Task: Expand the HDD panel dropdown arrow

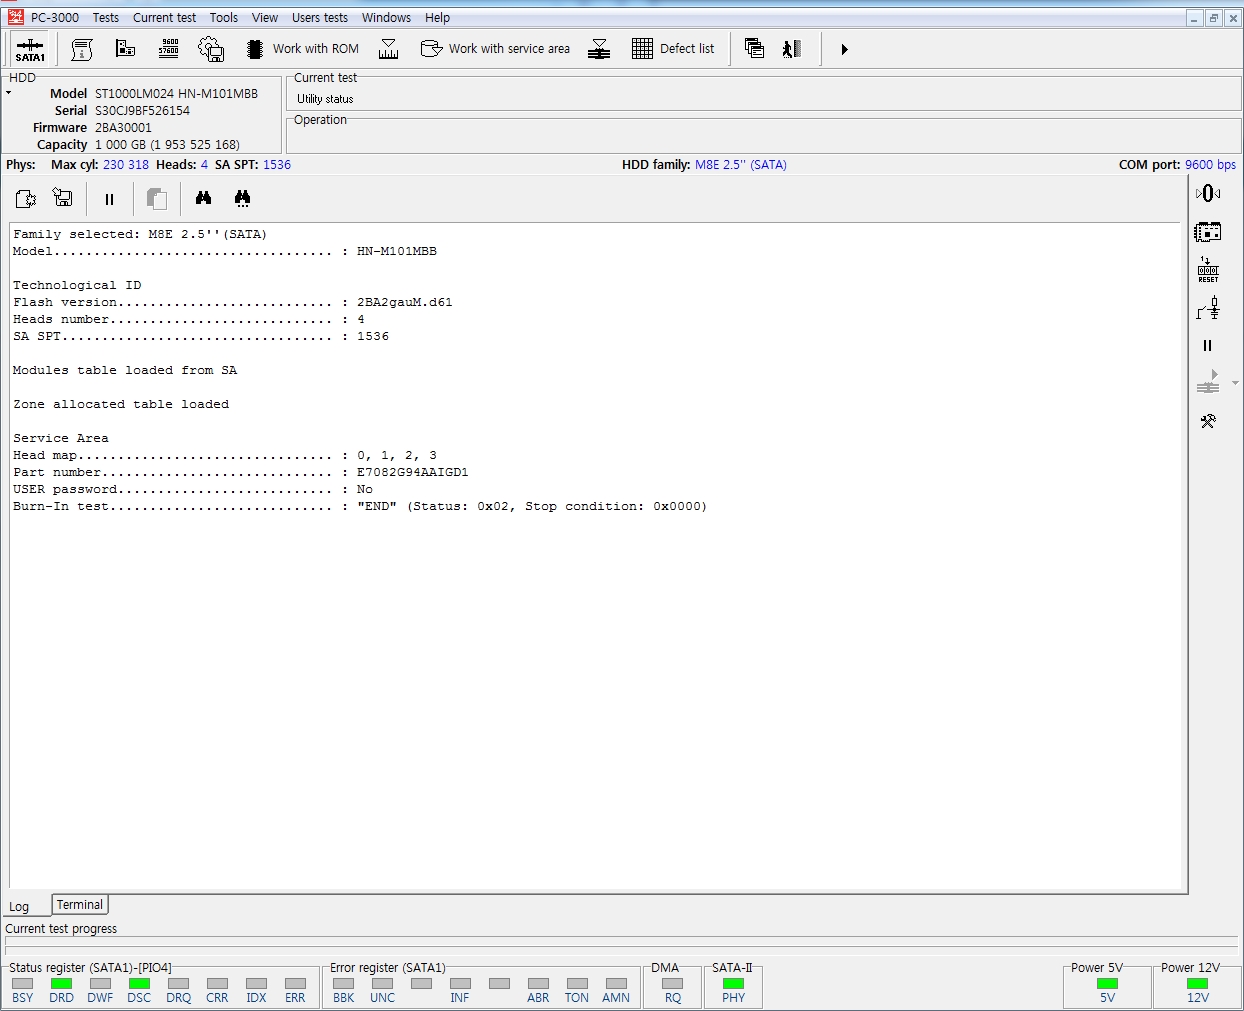Action: pos(9,93)
